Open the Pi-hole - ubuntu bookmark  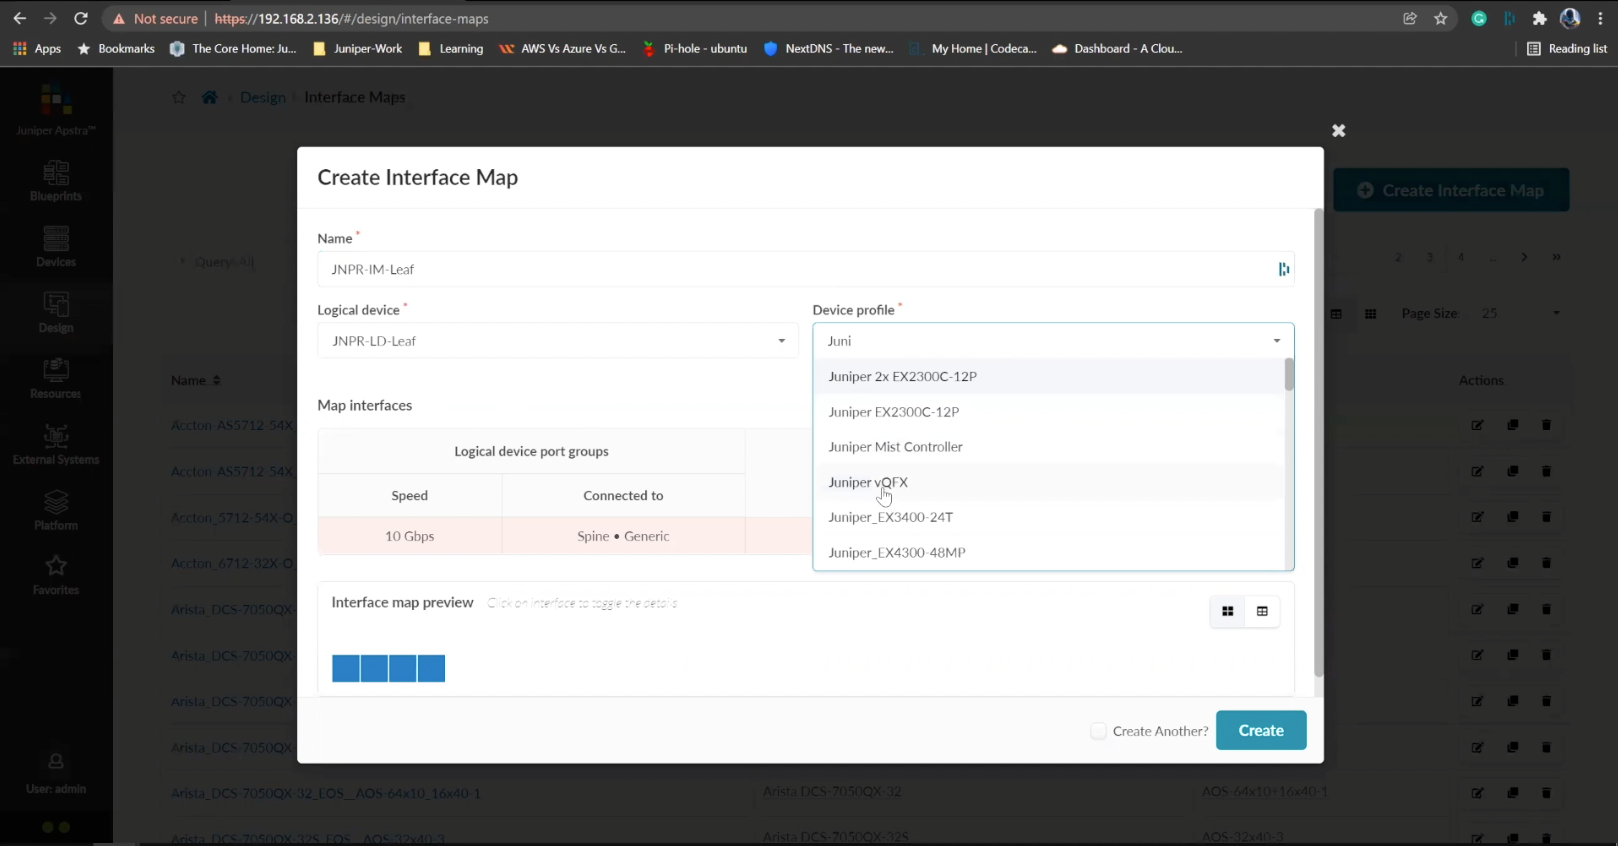pyautogui.click(x=695, y=48)
